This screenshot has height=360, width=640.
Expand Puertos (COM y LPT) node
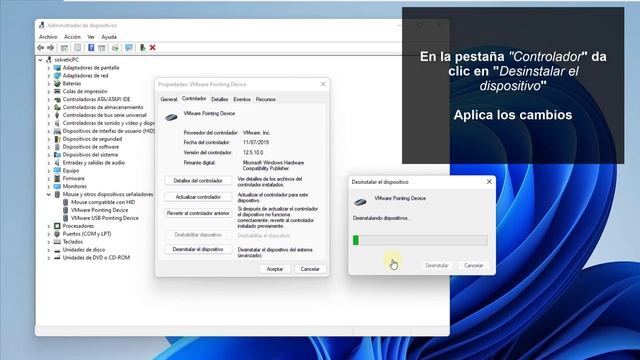[49, 234]
